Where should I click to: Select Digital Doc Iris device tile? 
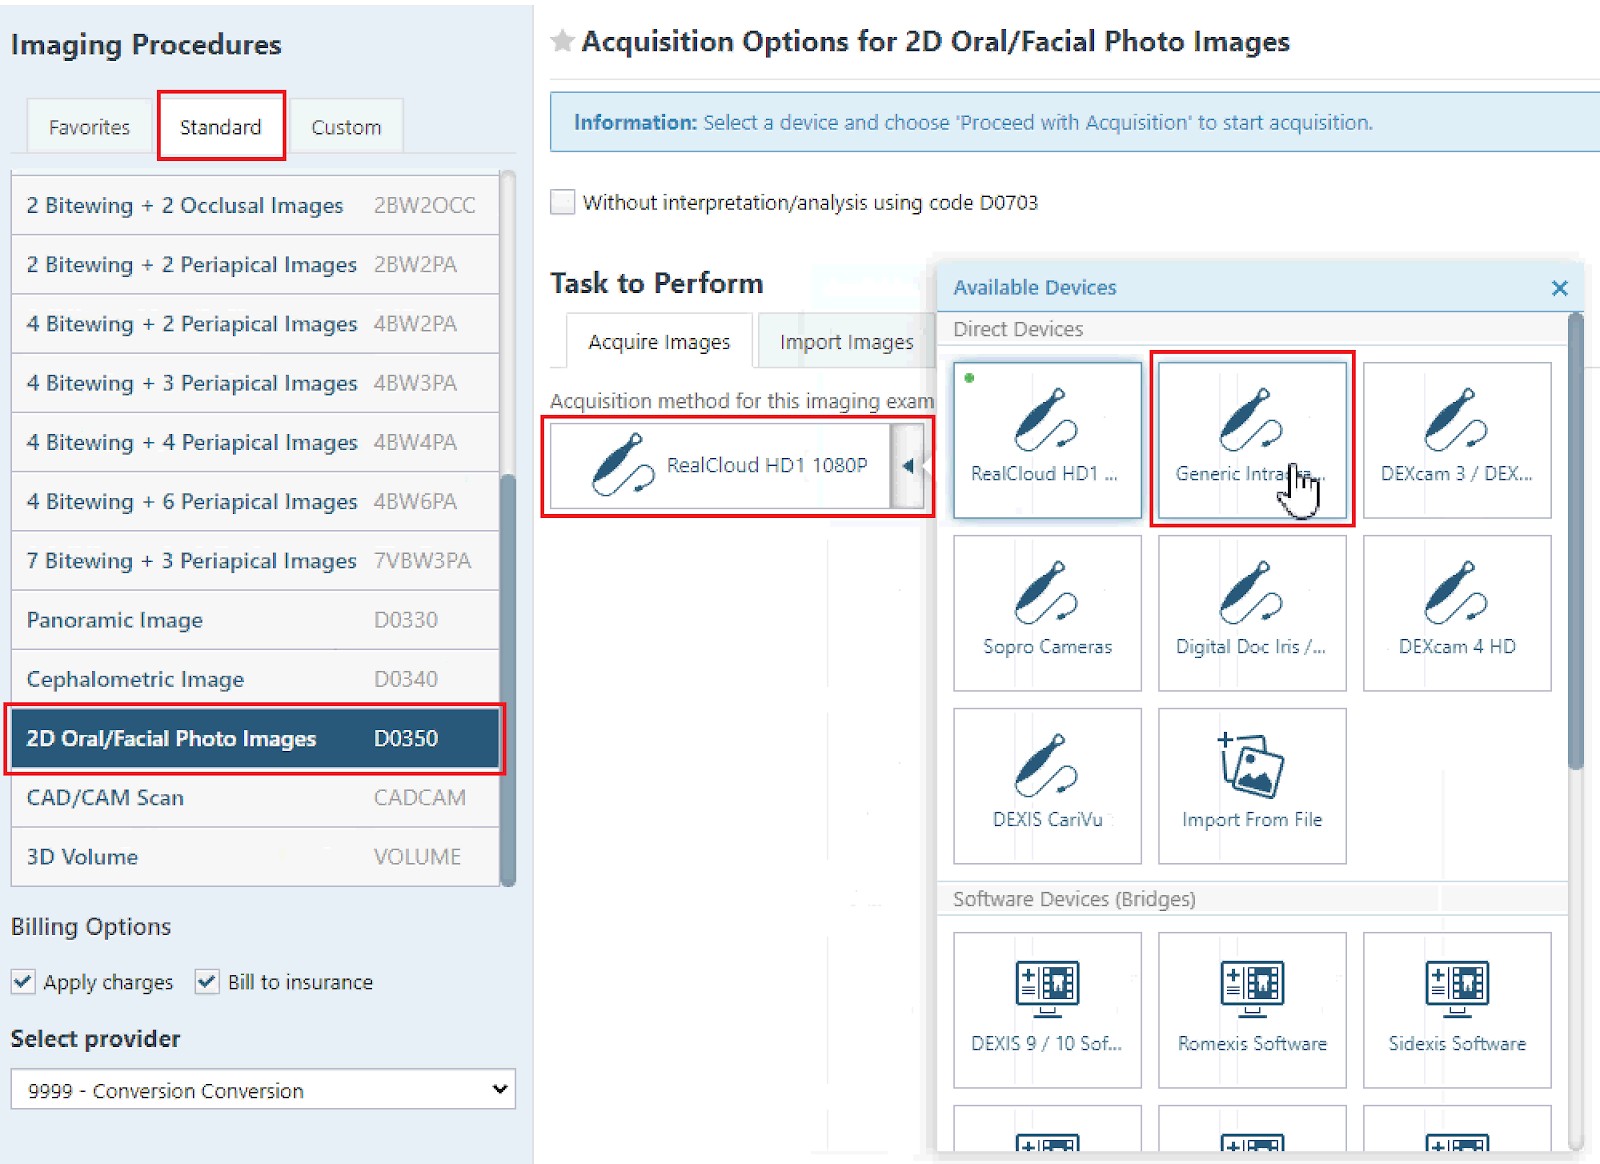click(1252, 613)
